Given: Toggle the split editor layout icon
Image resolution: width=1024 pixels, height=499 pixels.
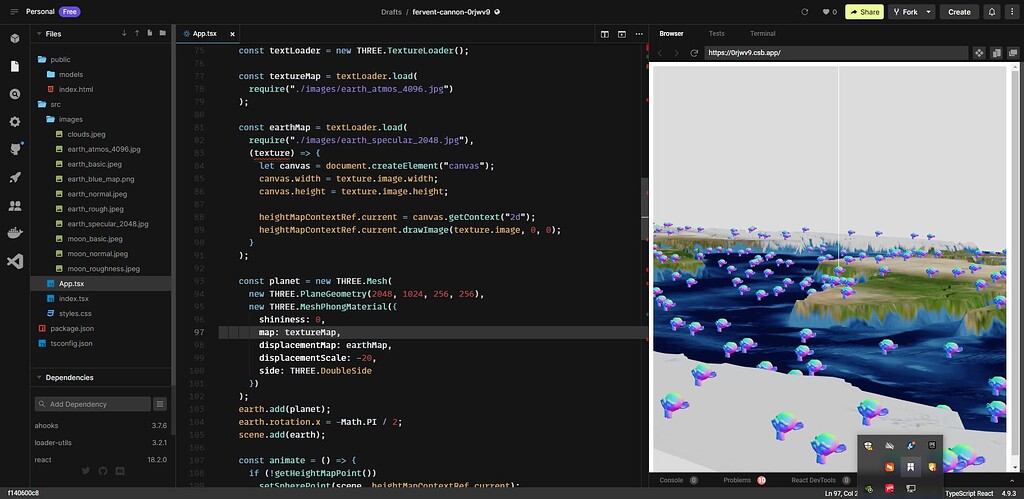Looking at the screenshot, I should click(x=605, y=33).
